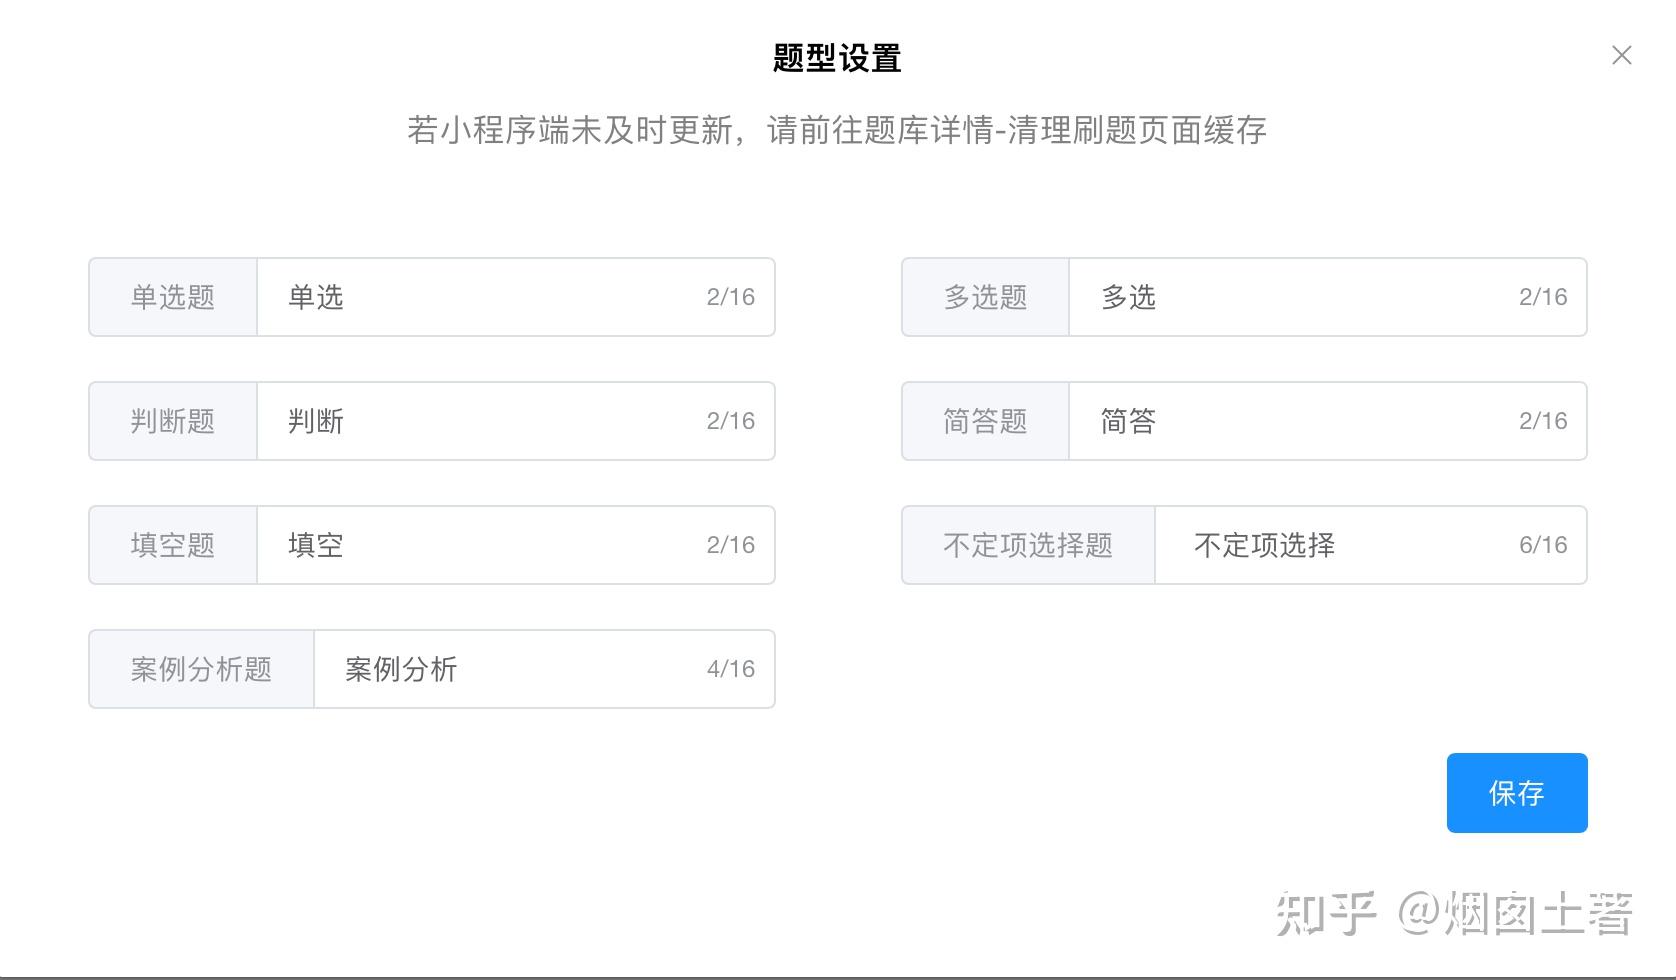Image resolution: width=1676 pixels, height=980 pixels.
Task: Click the 案例分析题 label
Action: pyautogui.click(x=201, y=669)
